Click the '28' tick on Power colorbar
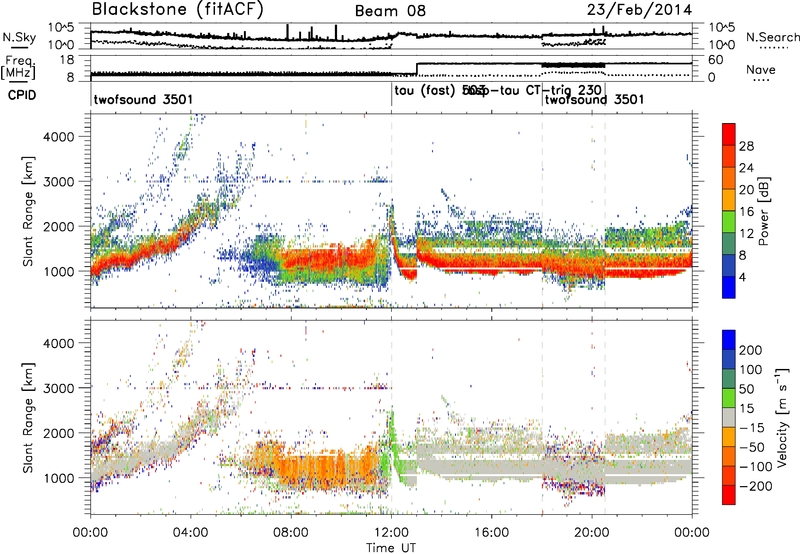Viewport: 800px width, 554px height. (x=746, y=146)
